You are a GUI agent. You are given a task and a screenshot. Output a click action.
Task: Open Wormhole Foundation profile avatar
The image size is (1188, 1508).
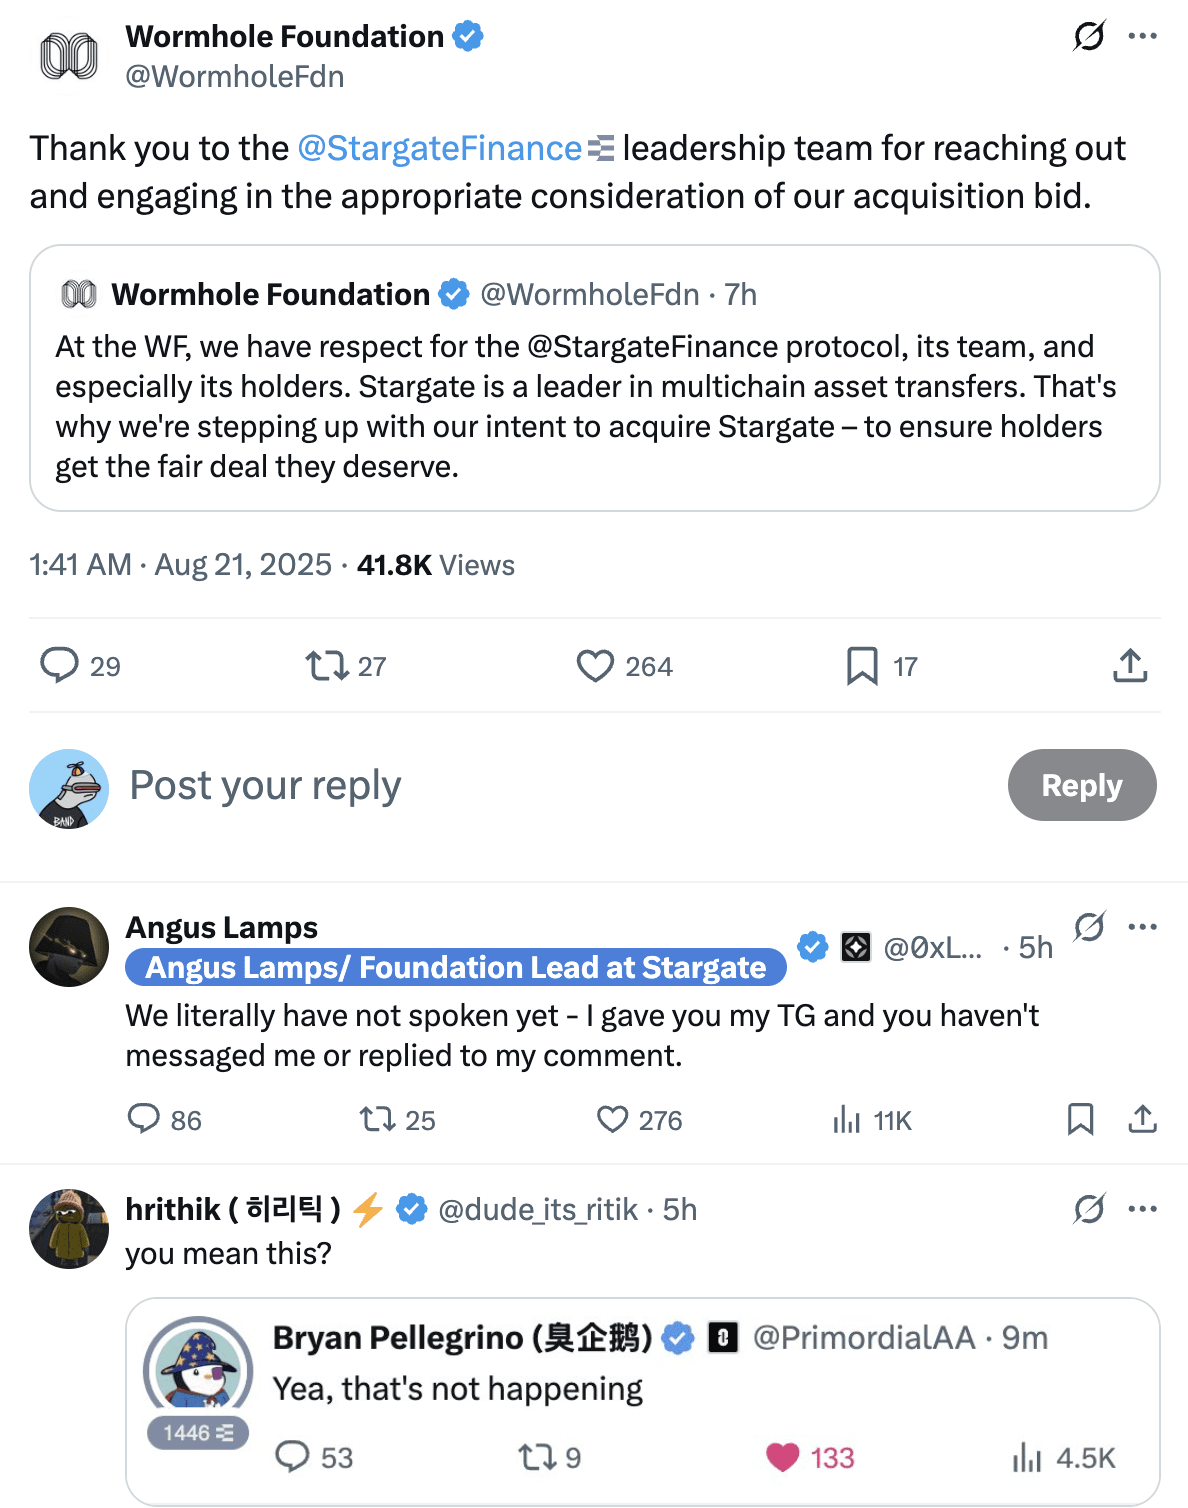[x=69, y=56]
